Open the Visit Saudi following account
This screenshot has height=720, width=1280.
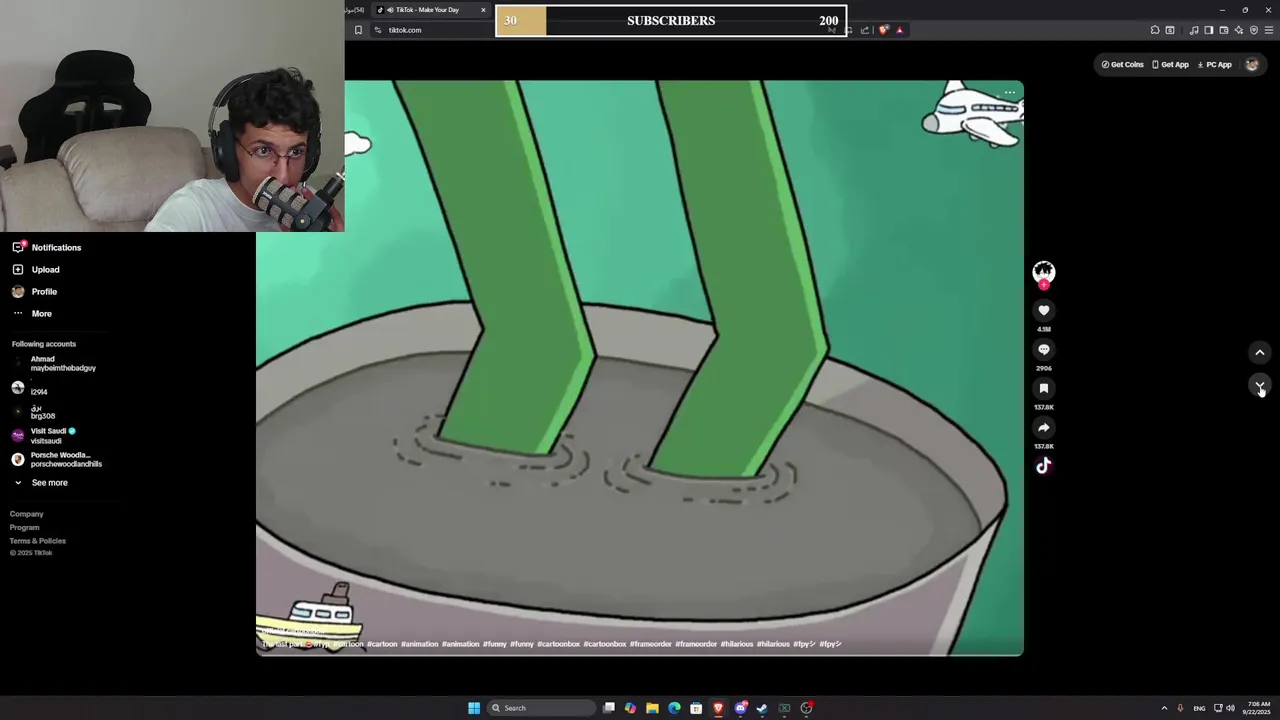pos(44,436)
